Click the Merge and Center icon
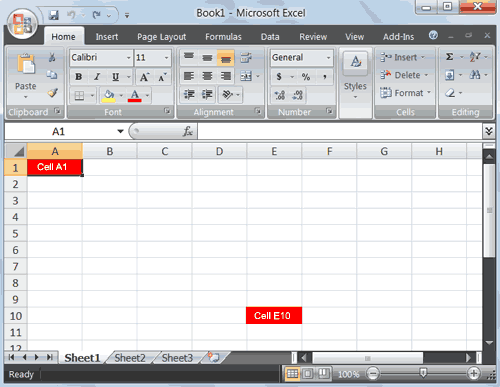This screenshot has height=387, width=500. click(x=246, y=76)
